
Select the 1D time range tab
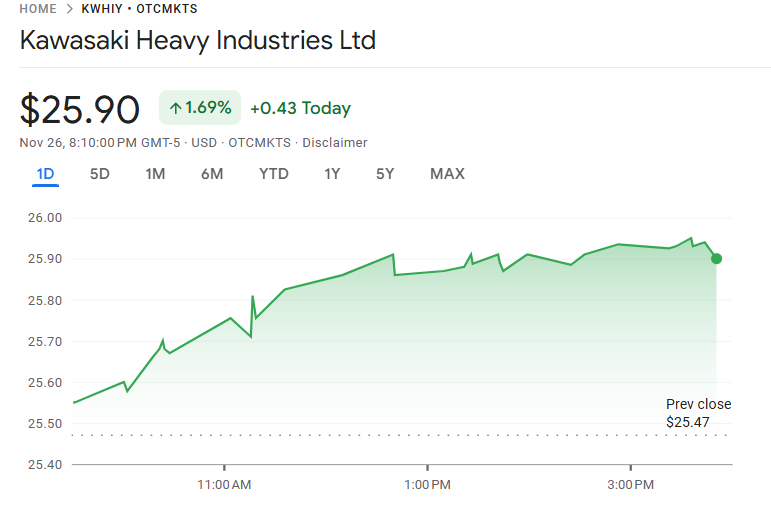(45, 174)
